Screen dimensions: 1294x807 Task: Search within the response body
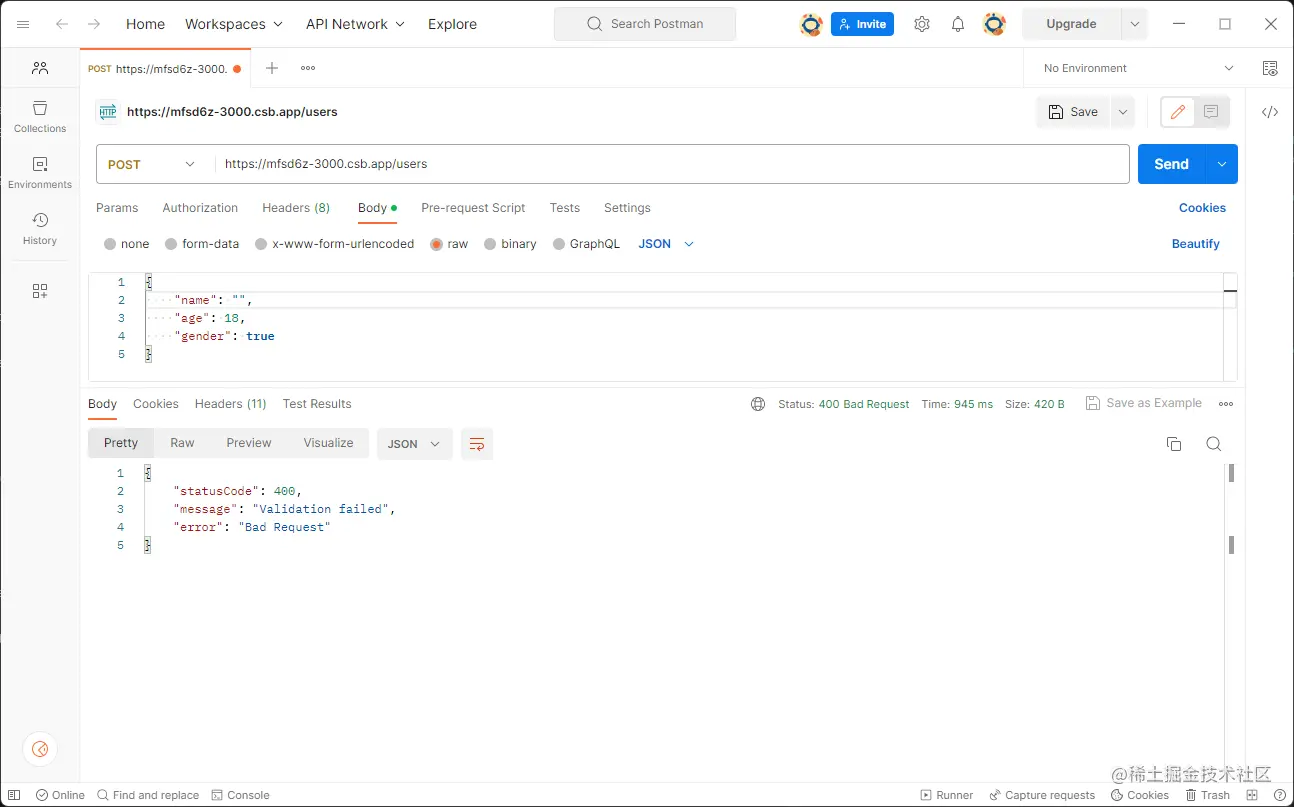1214,444
